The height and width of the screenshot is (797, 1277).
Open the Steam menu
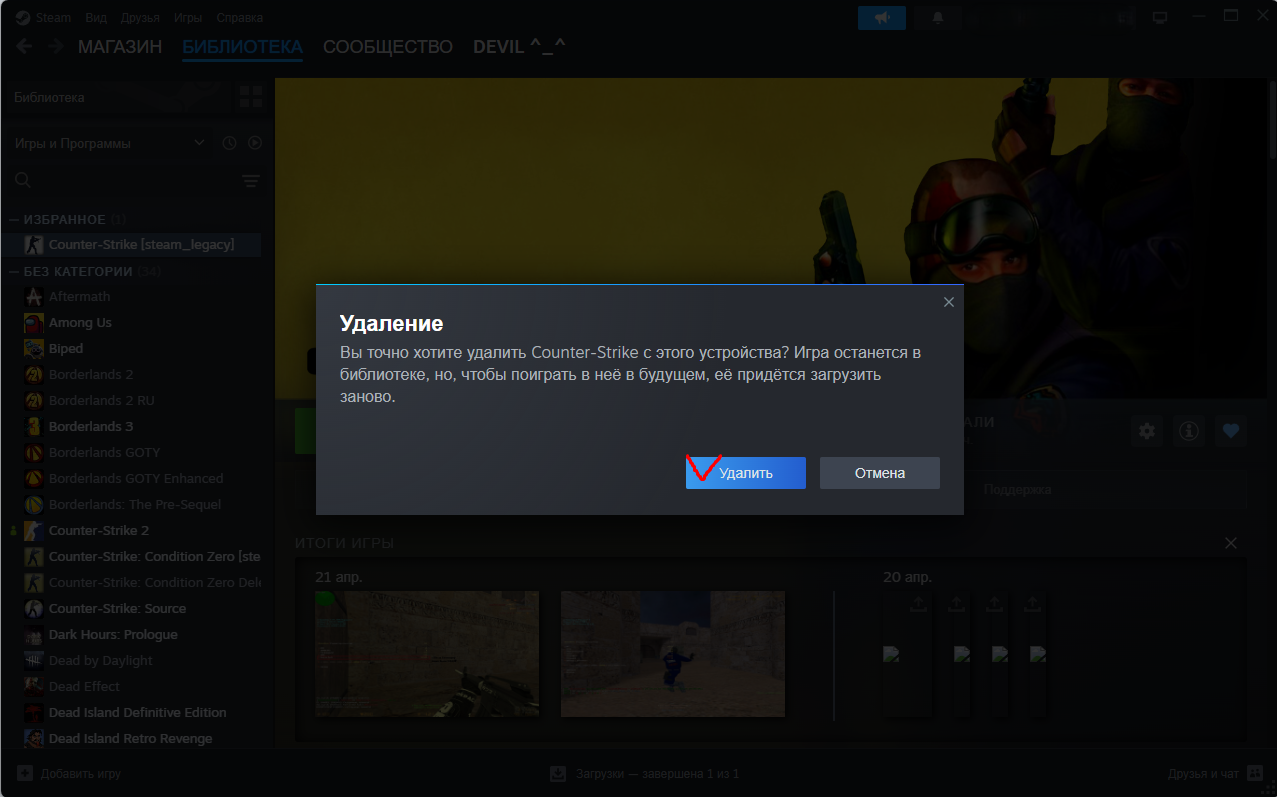point(44,18)
